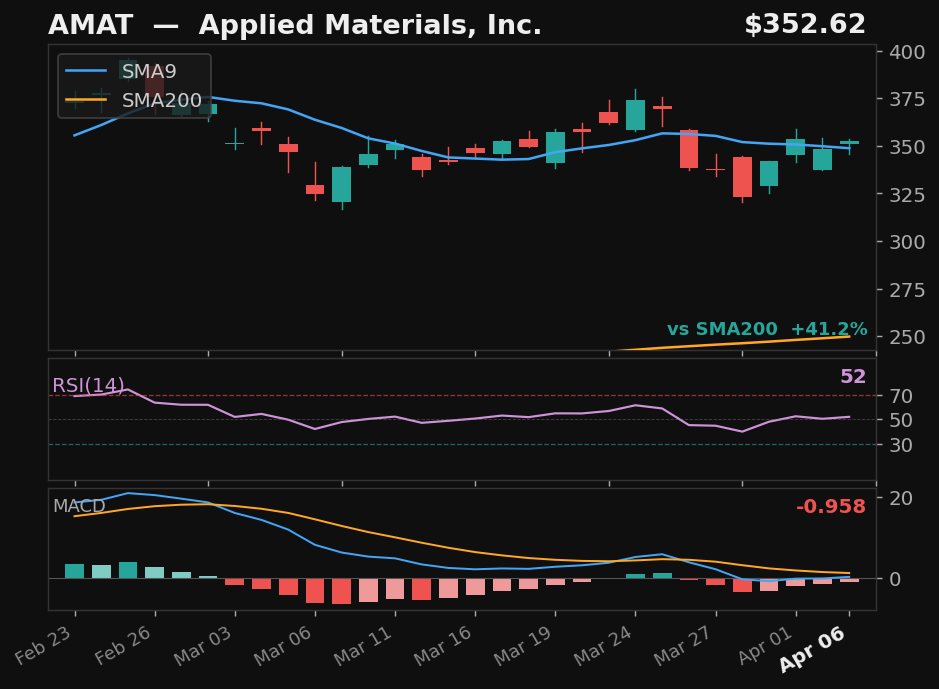Click the large red candle after Mar 24
This screenshot has height=689, width=939.
[x=689, y=149]
